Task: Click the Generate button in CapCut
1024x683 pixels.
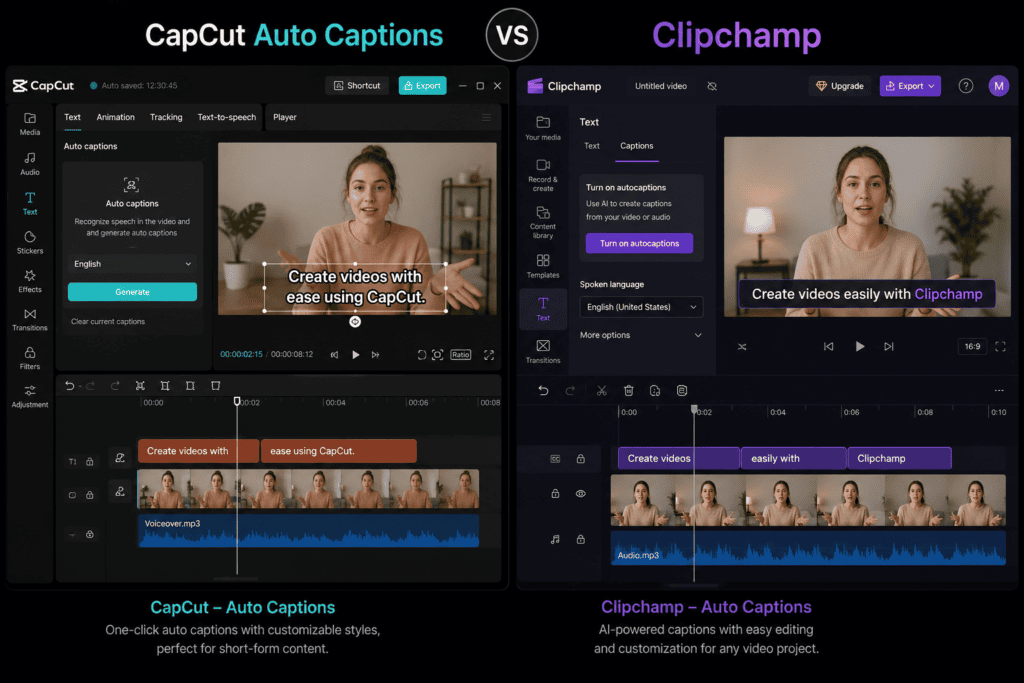Action: coord(132,292)
